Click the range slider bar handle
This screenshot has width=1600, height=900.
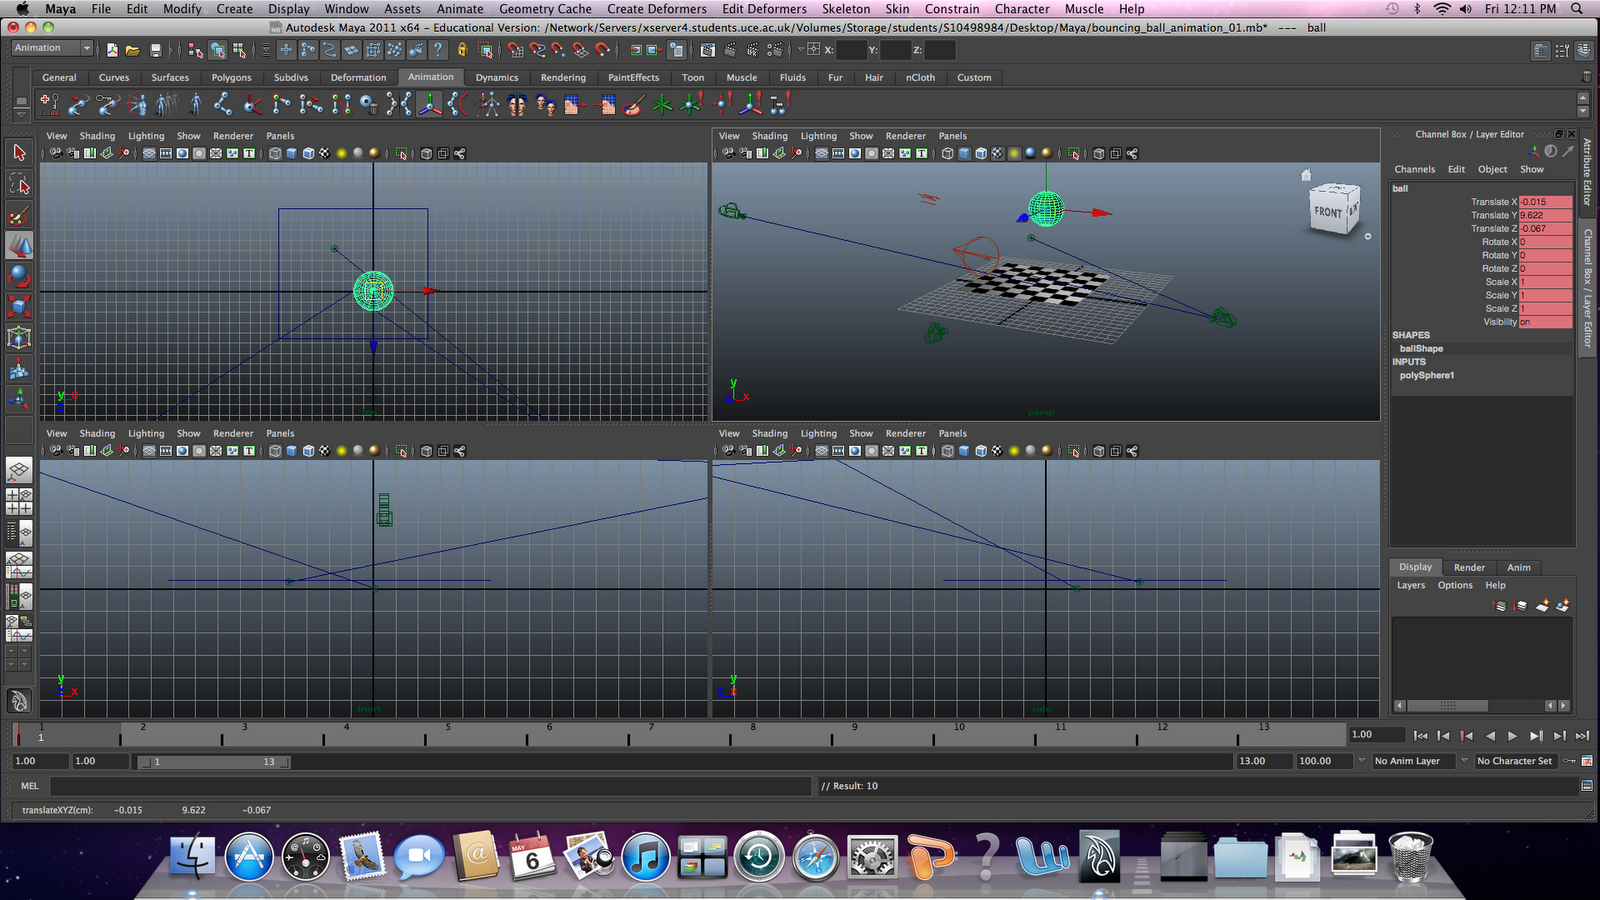pyautogui.click(x=213, y=762)
